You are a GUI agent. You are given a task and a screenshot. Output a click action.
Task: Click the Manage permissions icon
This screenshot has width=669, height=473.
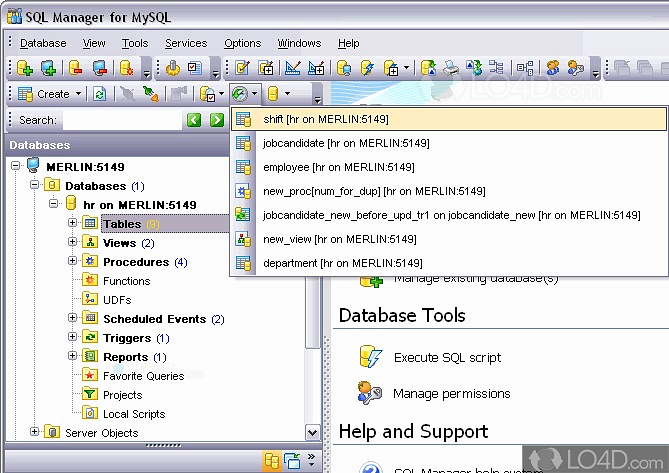(370, 393)
